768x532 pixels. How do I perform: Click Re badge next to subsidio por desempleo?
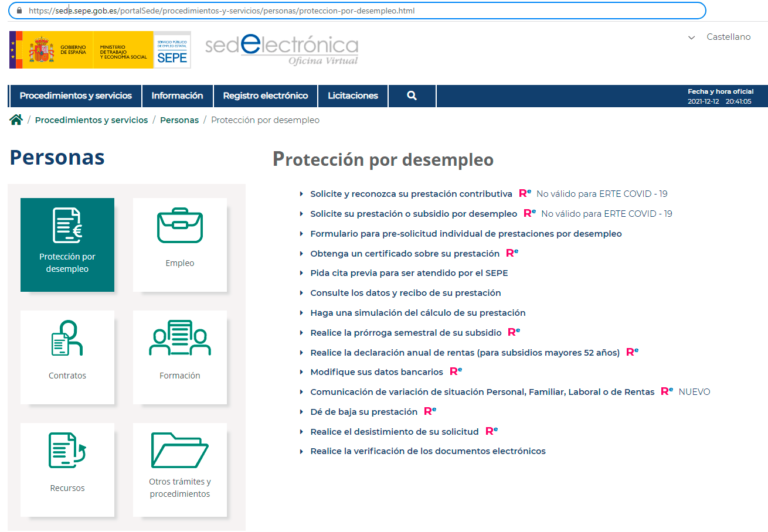(530, 213)
